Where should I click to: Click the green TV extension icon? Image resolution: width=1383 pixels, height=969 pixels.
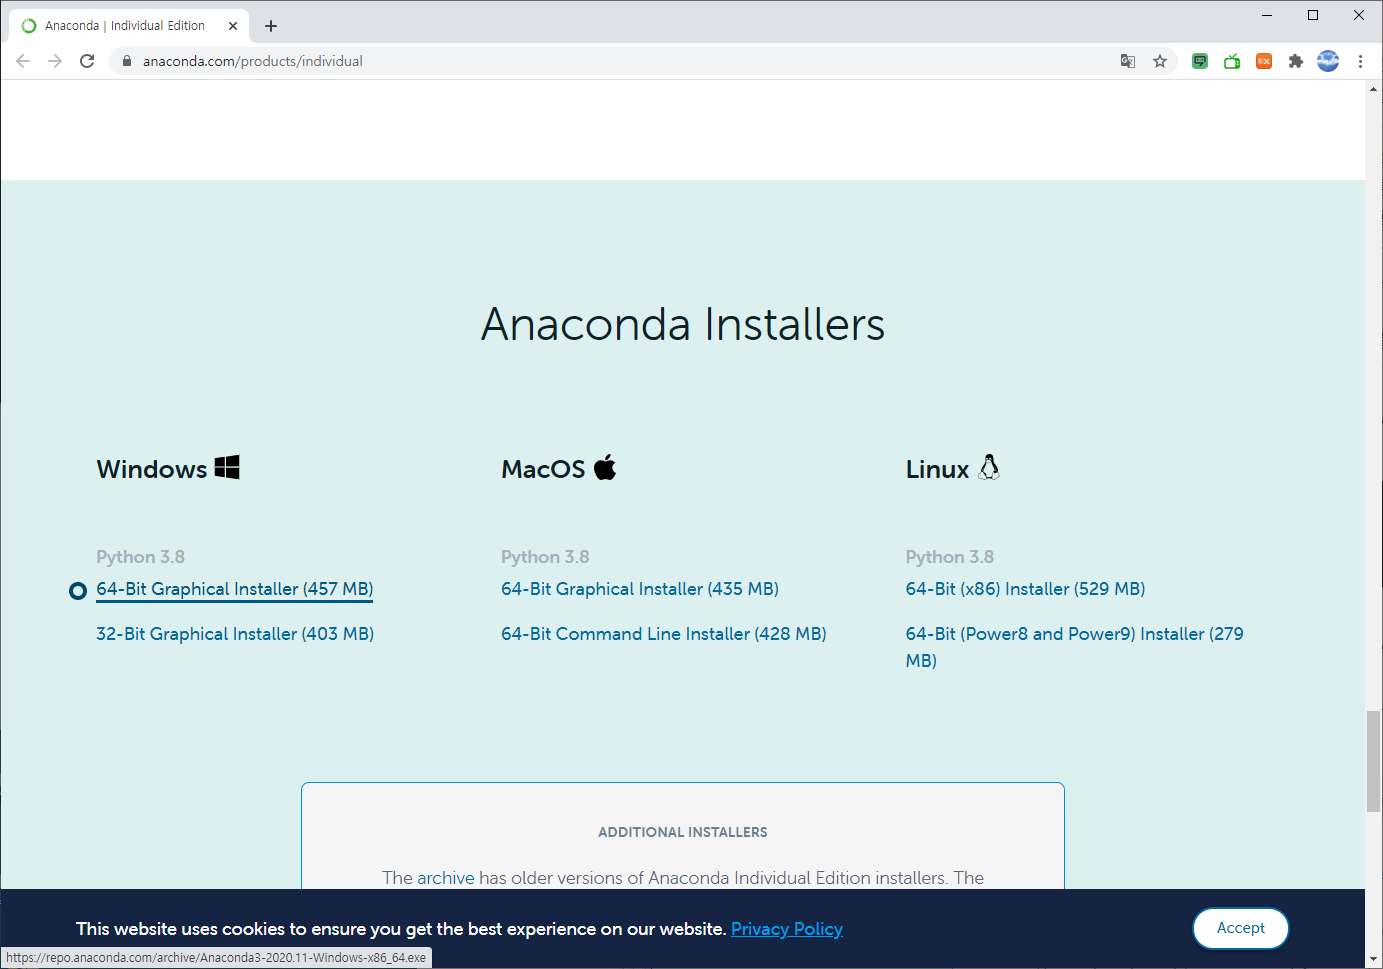click(x=1232, y=61)
